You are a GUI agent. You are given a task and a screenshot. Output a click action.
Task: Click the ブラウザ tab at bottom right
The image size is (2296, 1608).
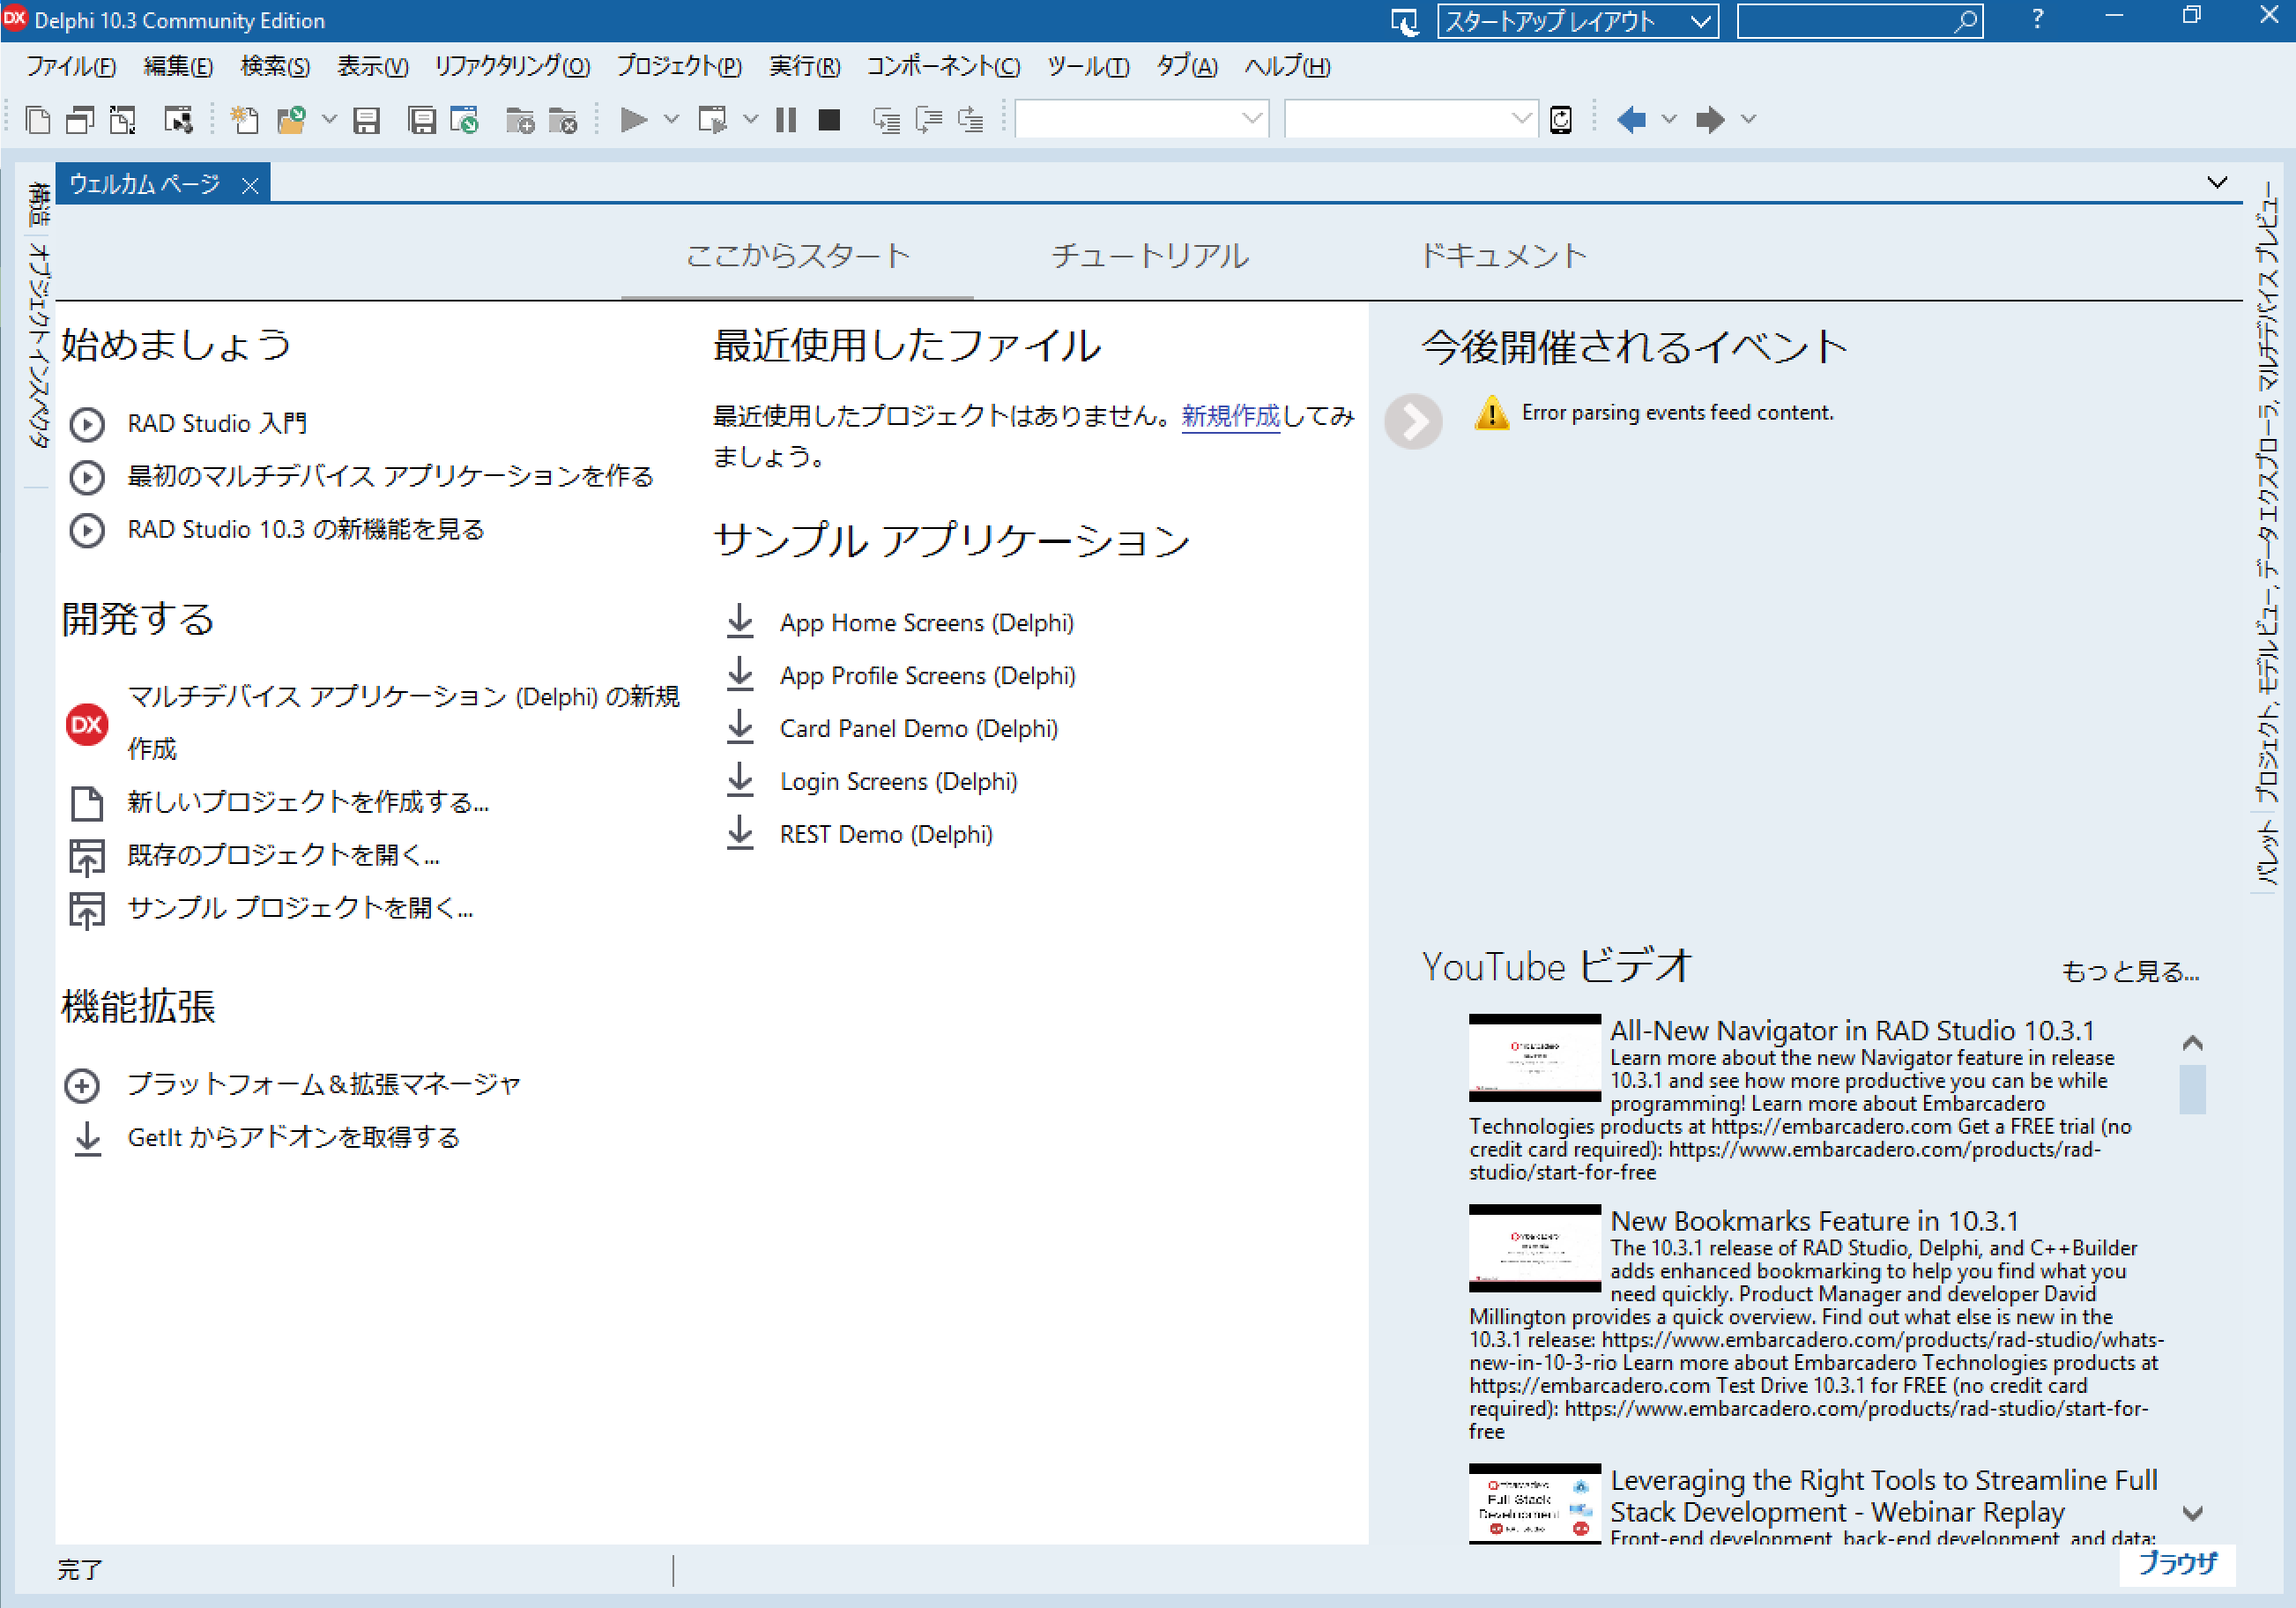click(2177, 1564)
